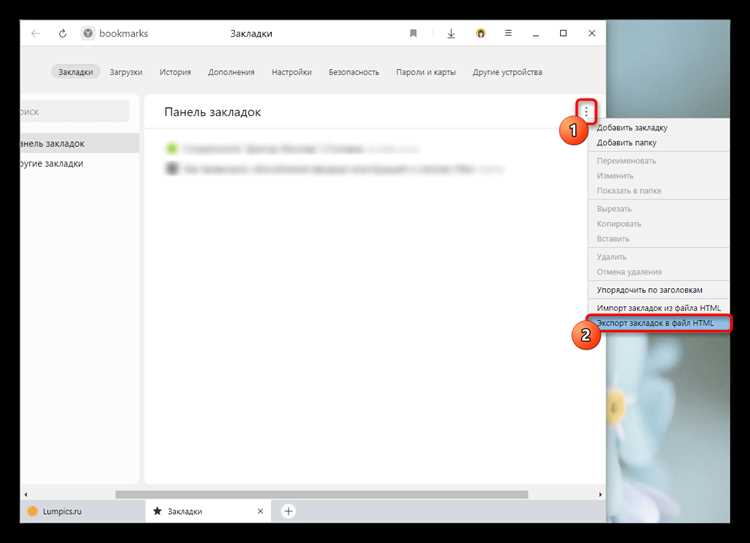Switch to the Закладки tab
Viewport: 750px width, 543px height.
[x=76, y=72]
